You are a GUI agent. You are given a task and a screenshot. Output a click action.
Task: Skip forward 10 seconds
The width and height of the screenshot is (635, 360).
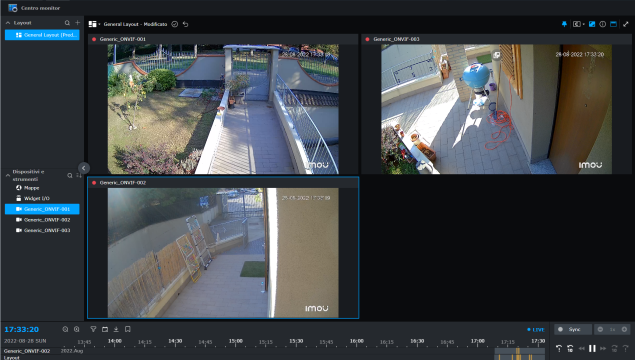(614, 348)
